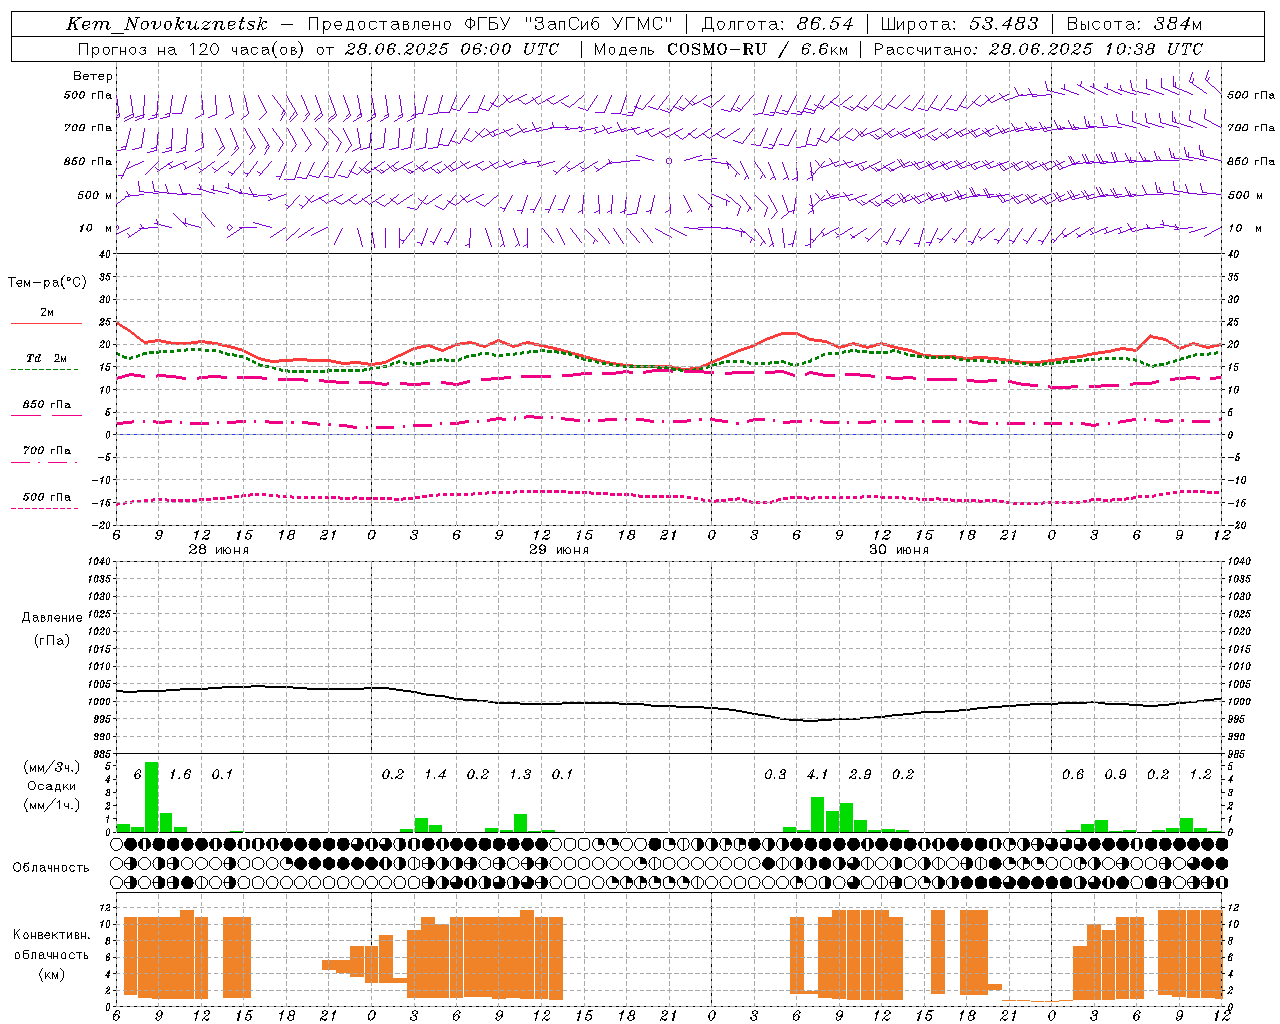The height and width of the screenshot is (1024, 1280).
Task: Click the "Ветер" wind panel label
Action: pos(92,76)
